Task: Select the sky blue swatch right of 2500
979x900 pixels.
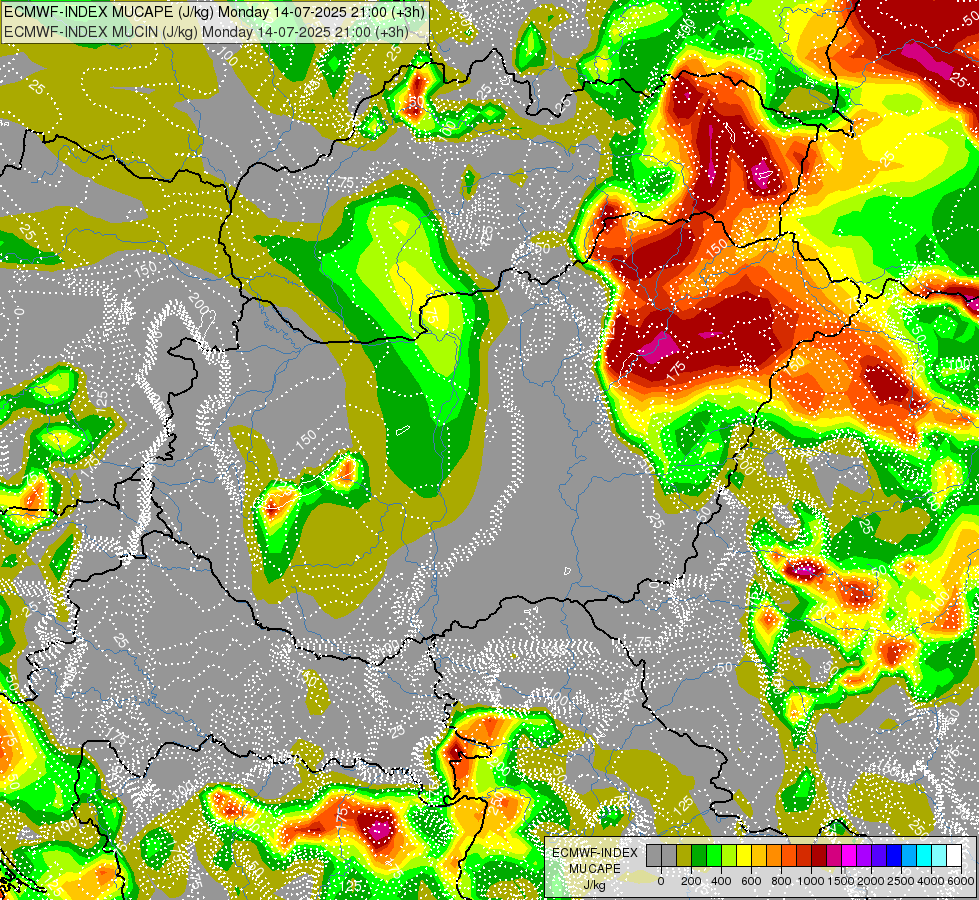Action: point(910,856)
